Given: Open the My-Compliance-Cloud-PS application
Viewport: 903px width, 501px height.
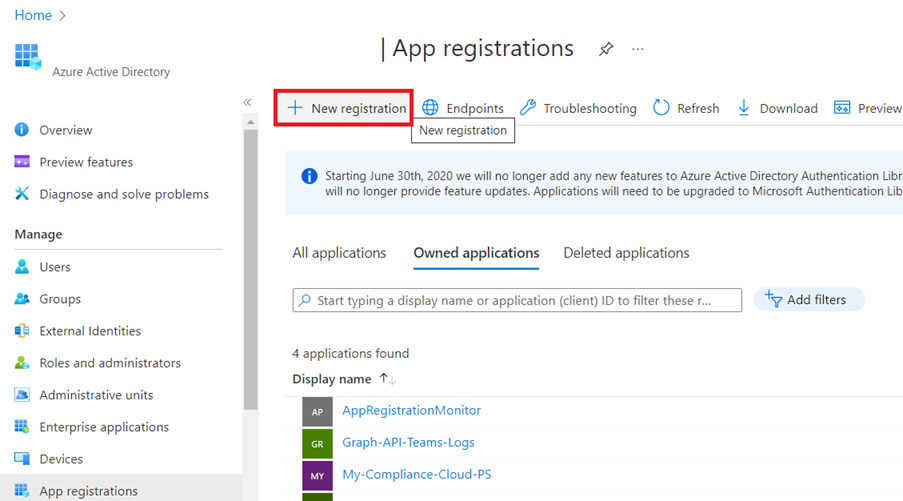Looking at the screenshot, I should coord(416,475).
